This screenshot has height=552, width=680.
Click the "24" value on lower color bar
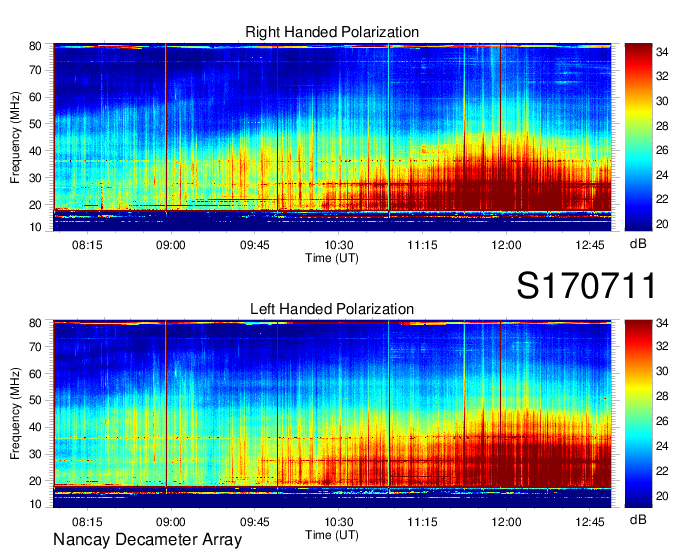click(x=662, y=446)
